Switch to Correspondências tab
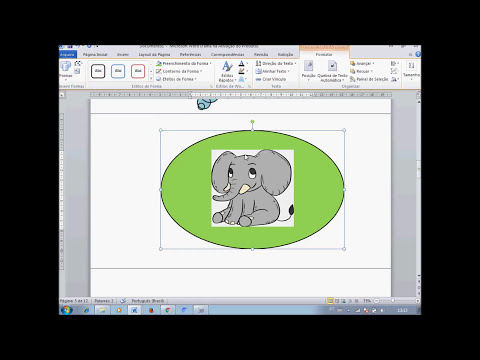This screenshot has height=360, width=480. coord(227,54)
